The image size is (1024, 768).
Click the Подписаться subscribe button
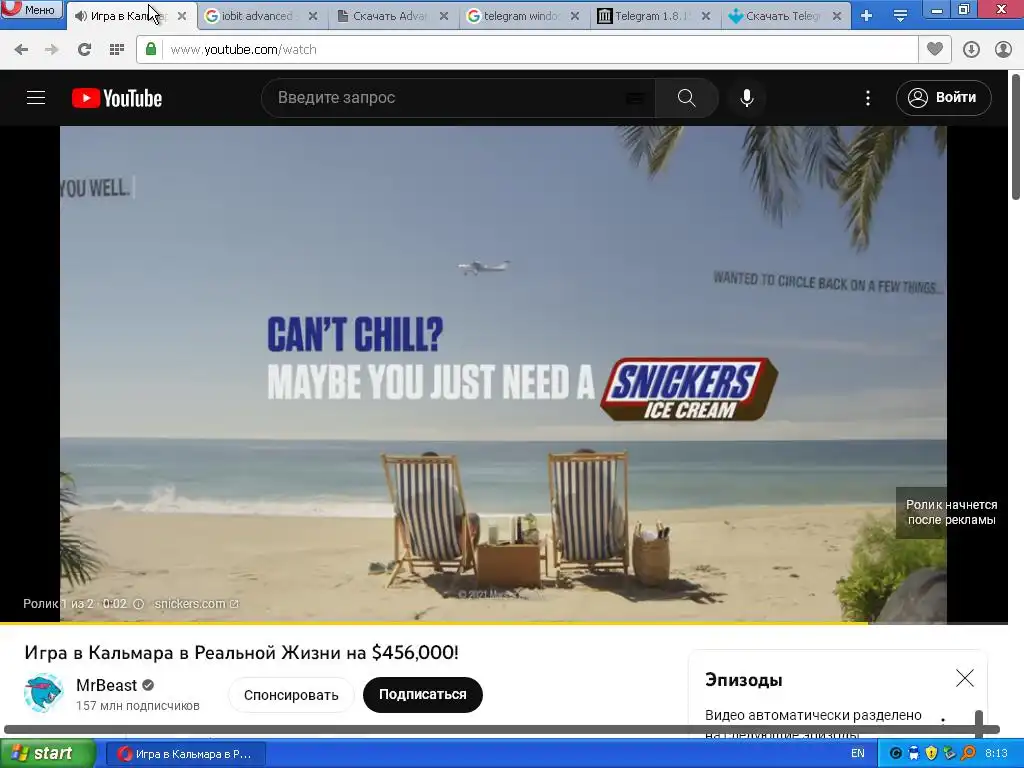coord(423,695)
